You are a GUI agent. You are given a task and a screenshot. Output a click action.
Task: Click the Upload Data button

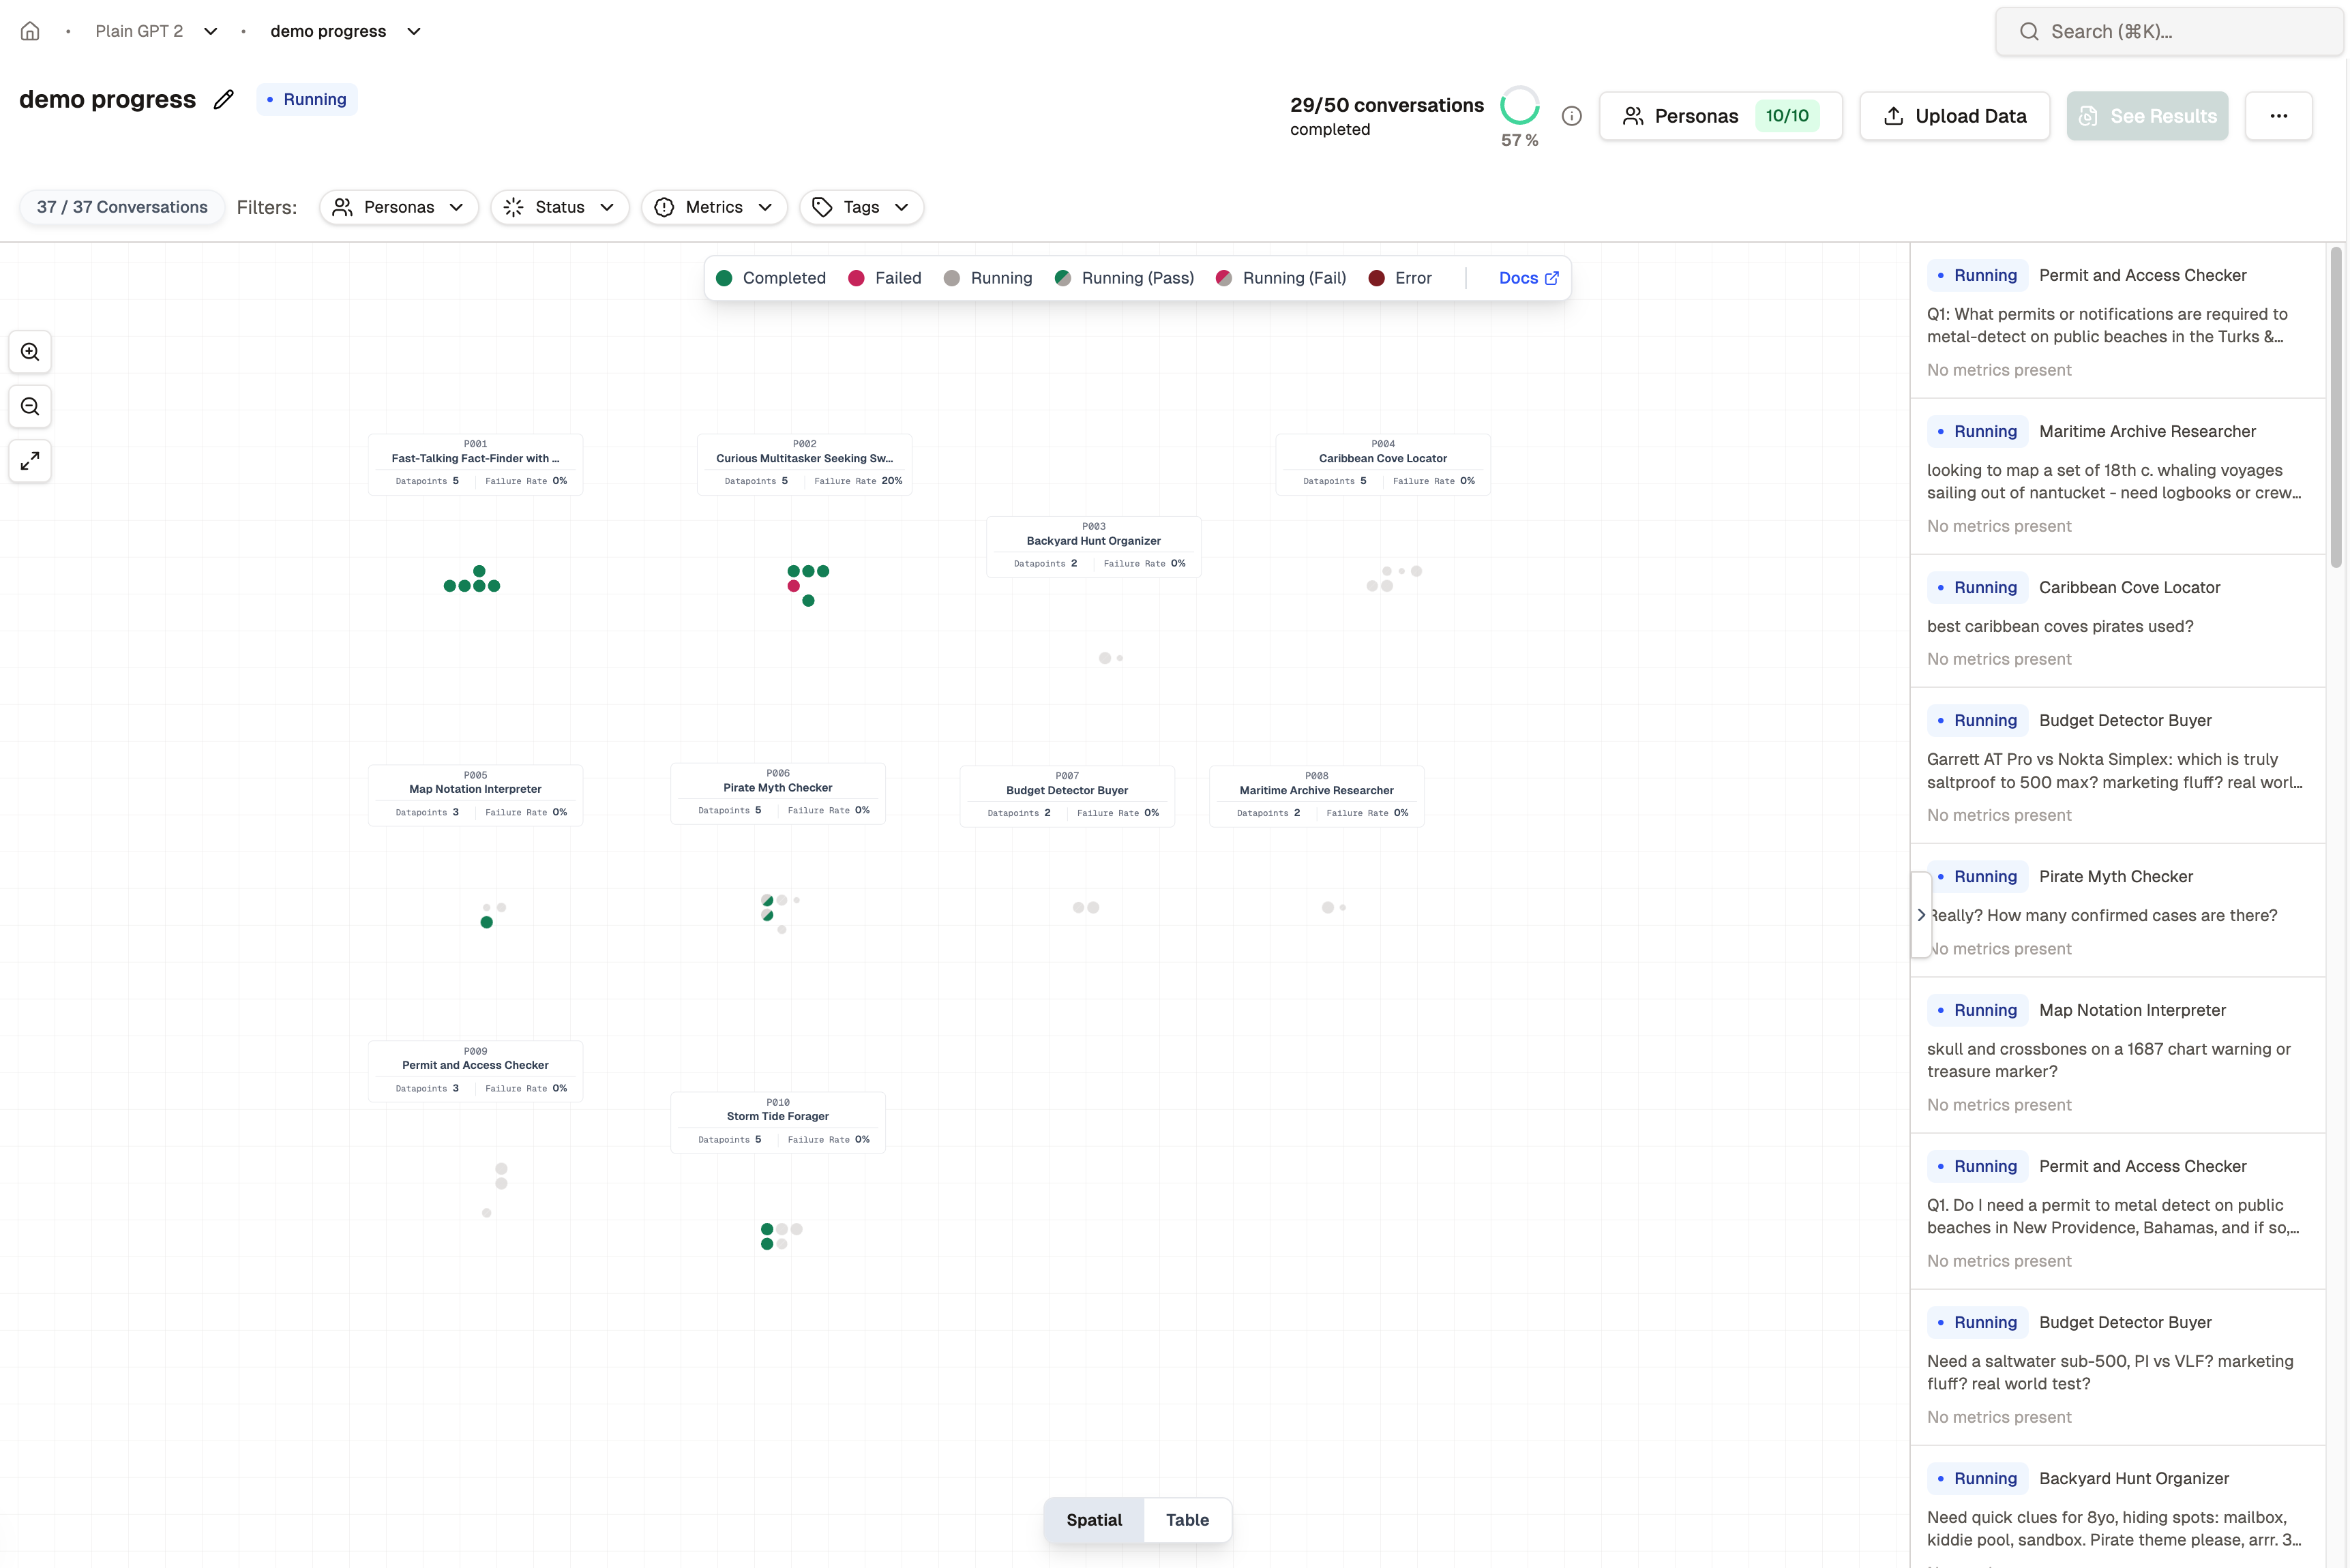point(1954,116)
